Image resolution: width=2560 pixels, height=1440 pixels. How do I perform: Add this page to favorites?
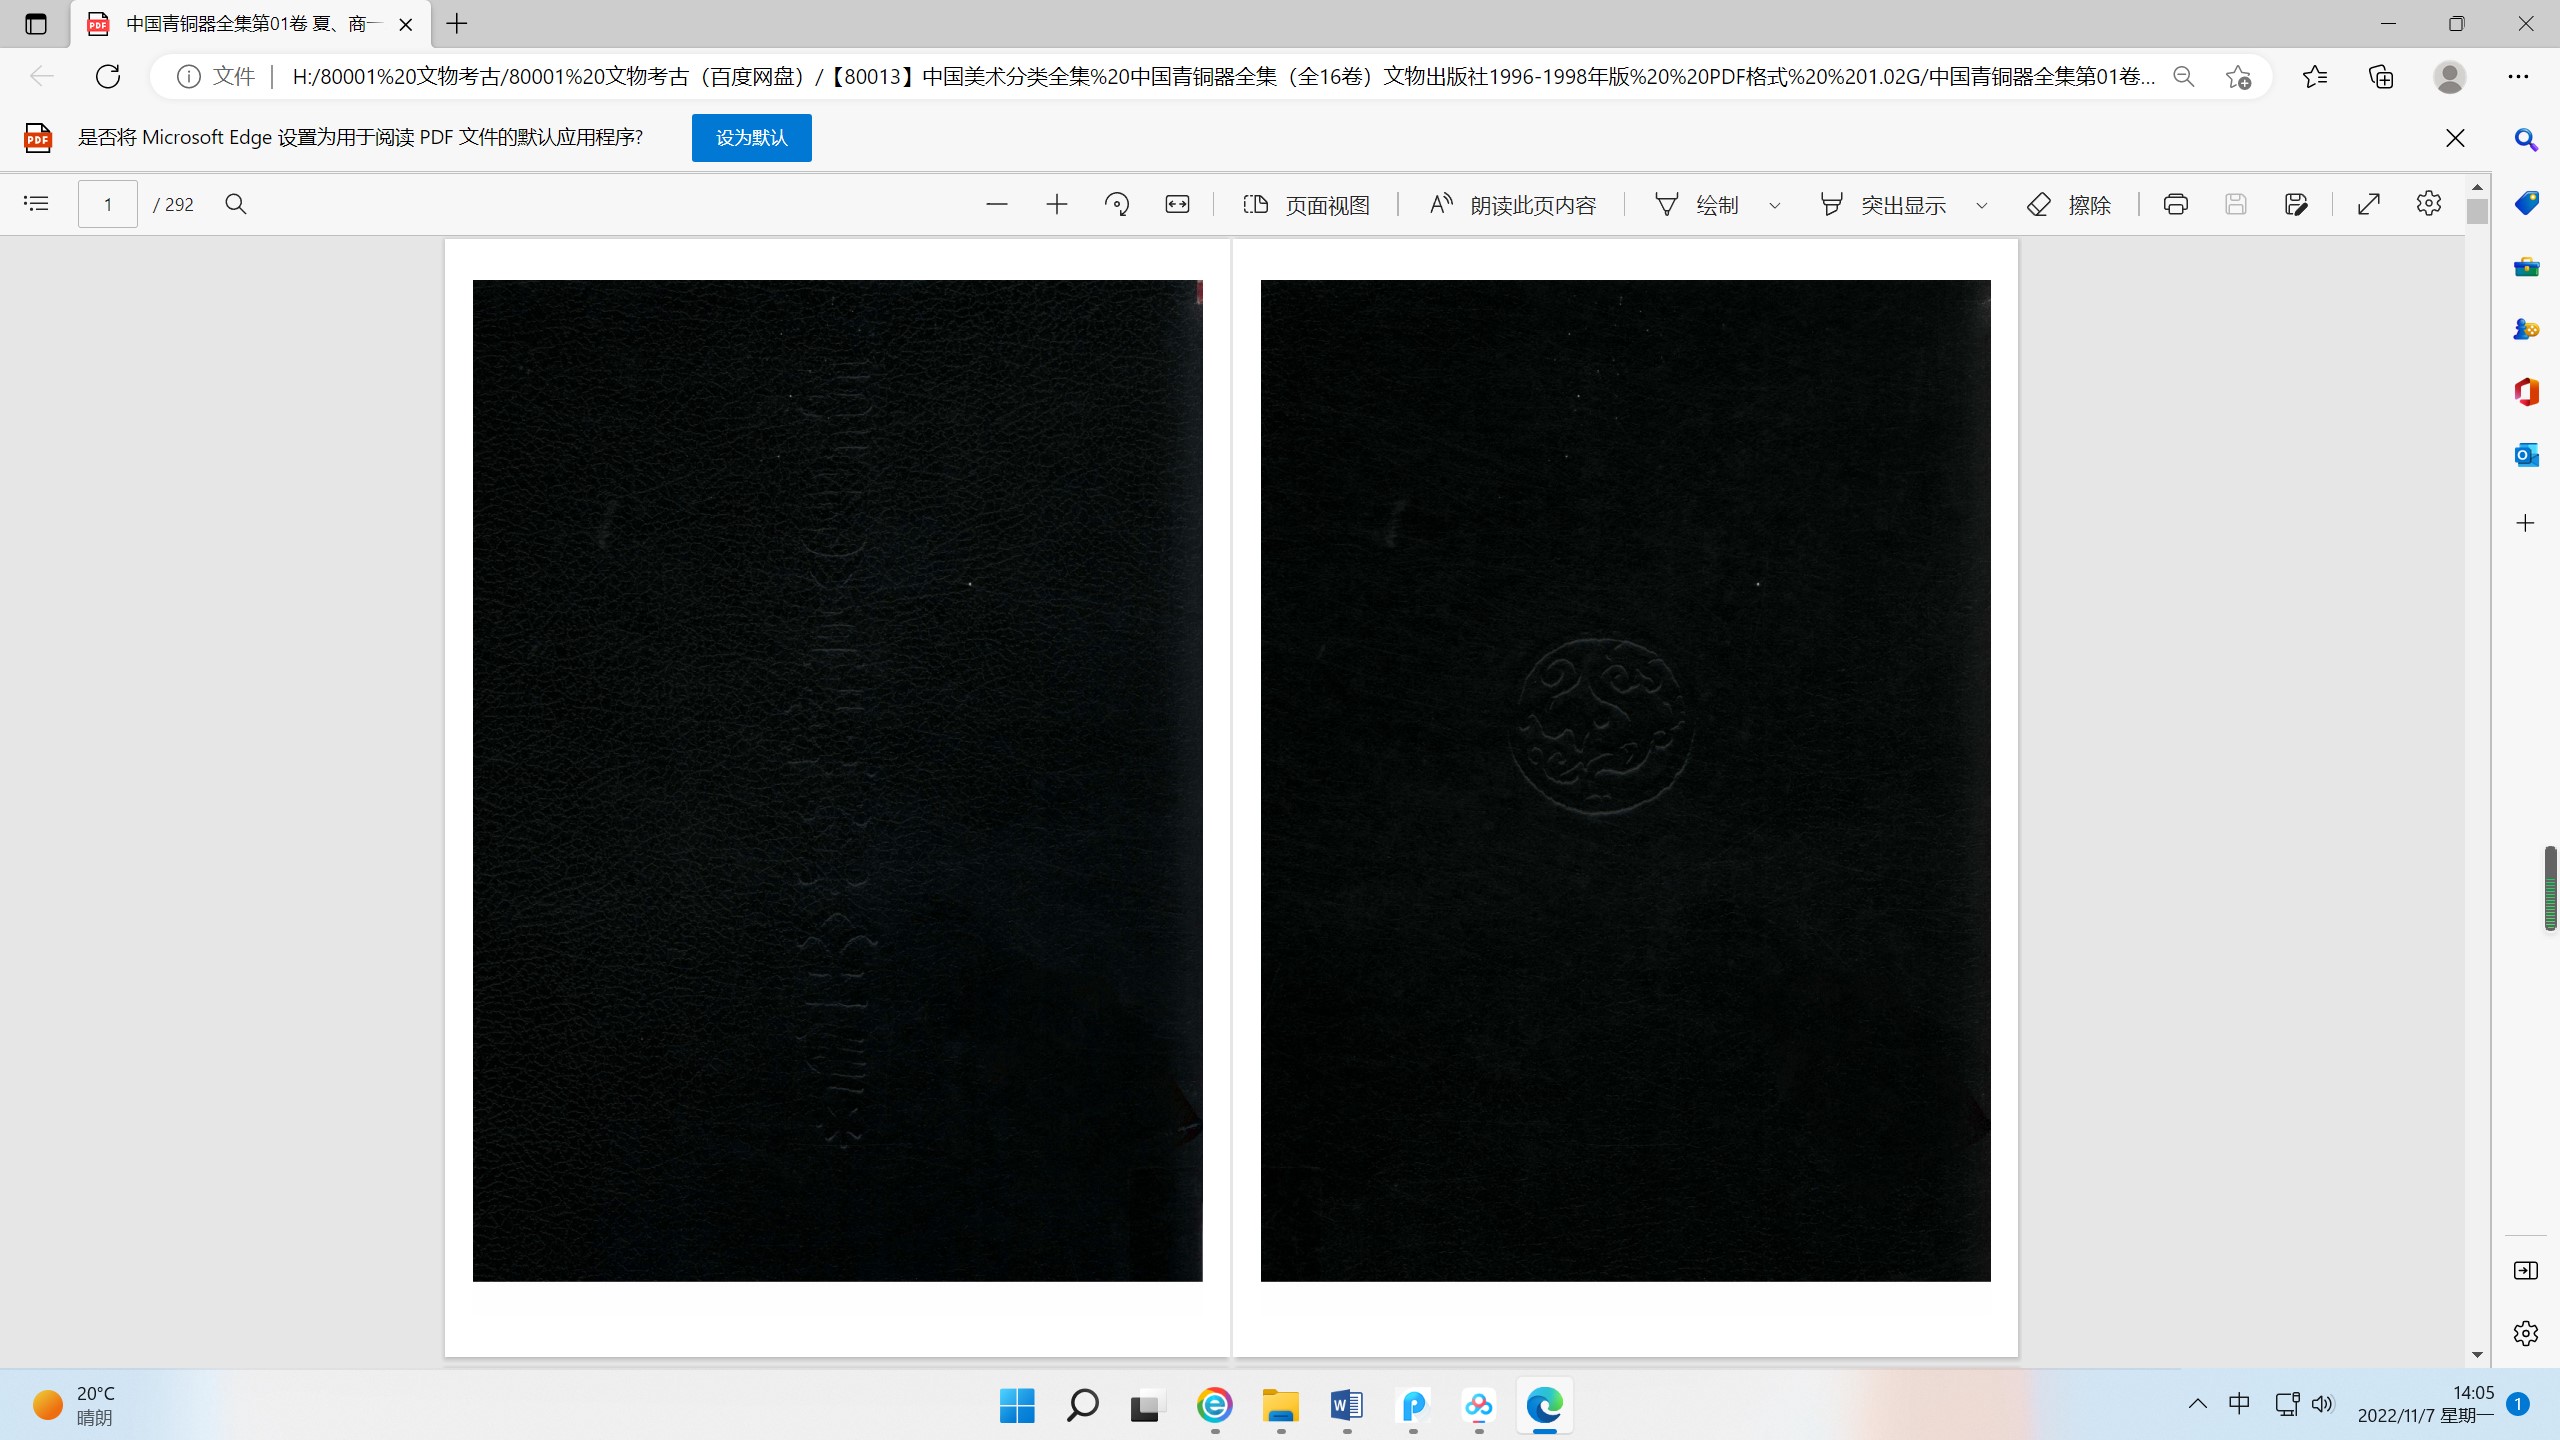pos(2238,76)
